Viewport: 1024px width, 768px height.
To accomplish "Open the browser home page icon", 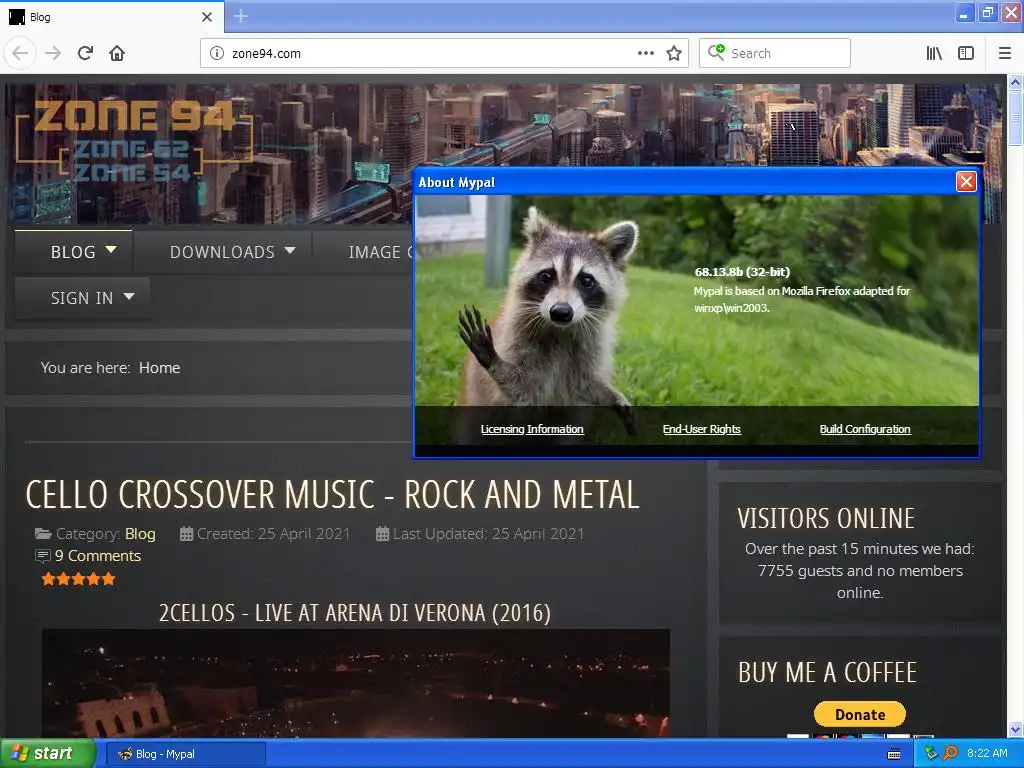I will (117, 53).
